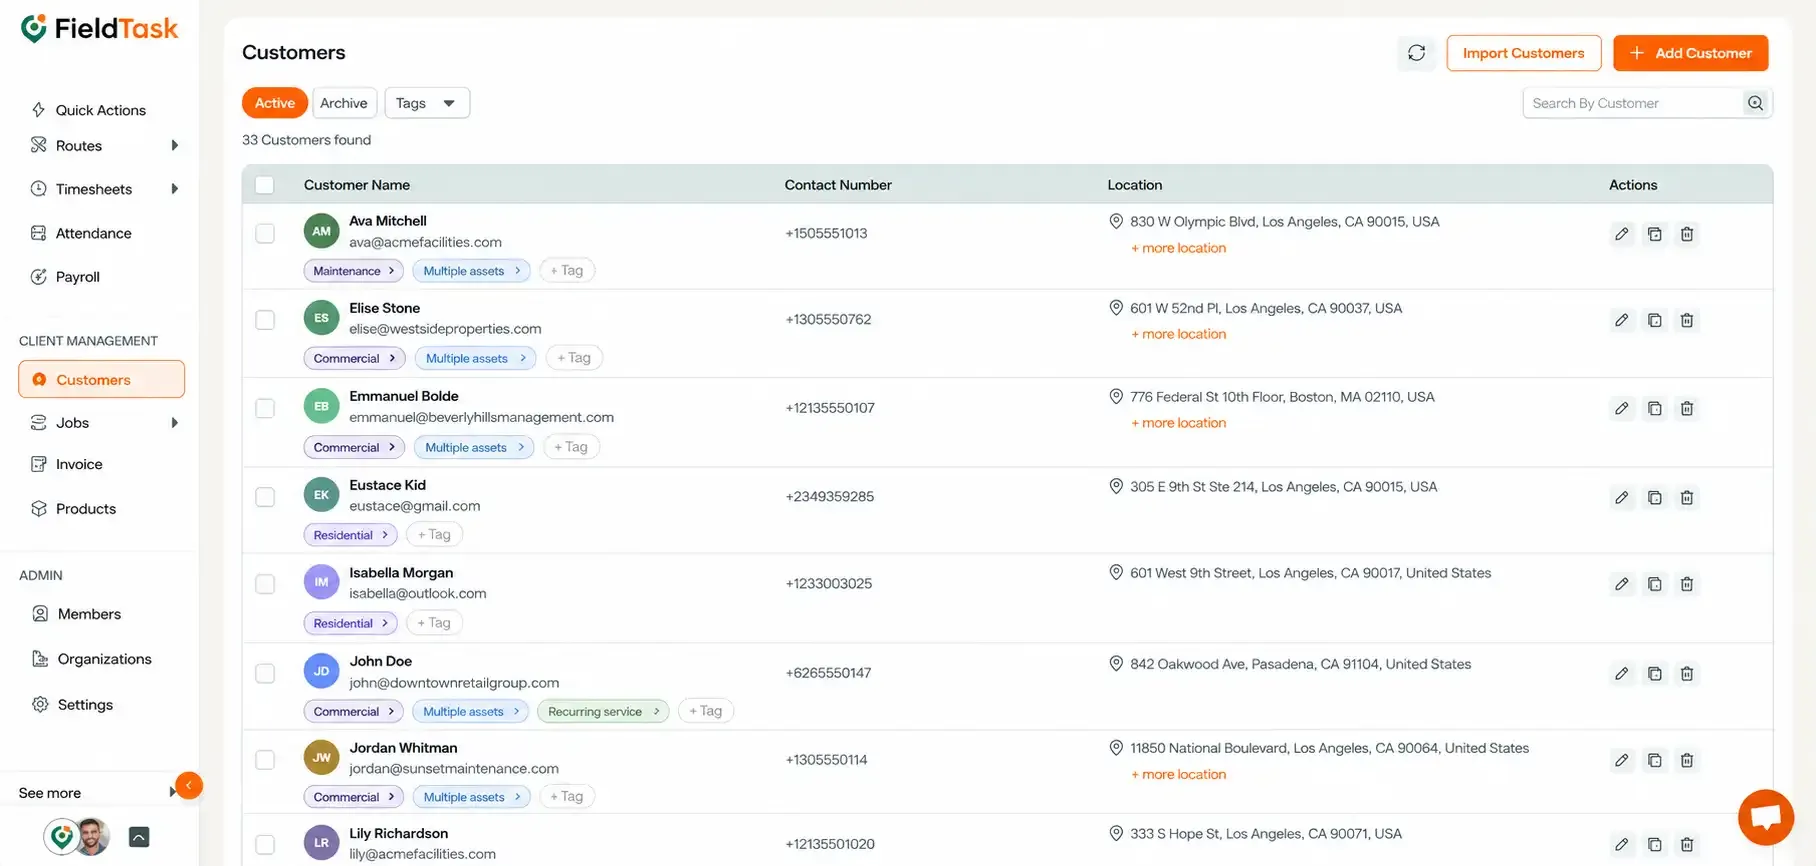Check the Elise Stone row checkbox

265,320
